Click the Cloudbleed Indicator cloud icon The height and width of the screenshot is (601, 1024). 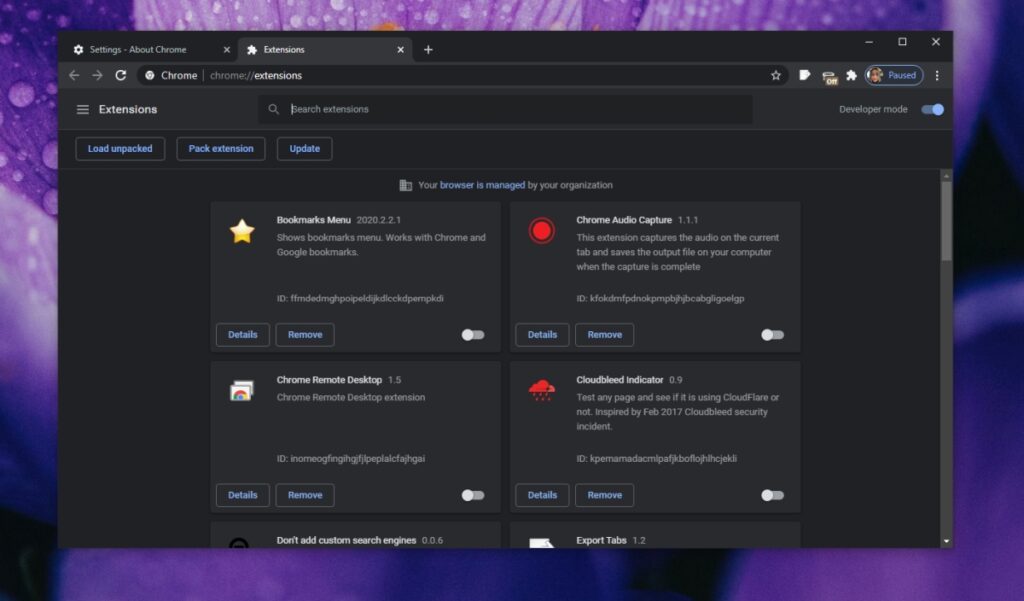(541, 390)
